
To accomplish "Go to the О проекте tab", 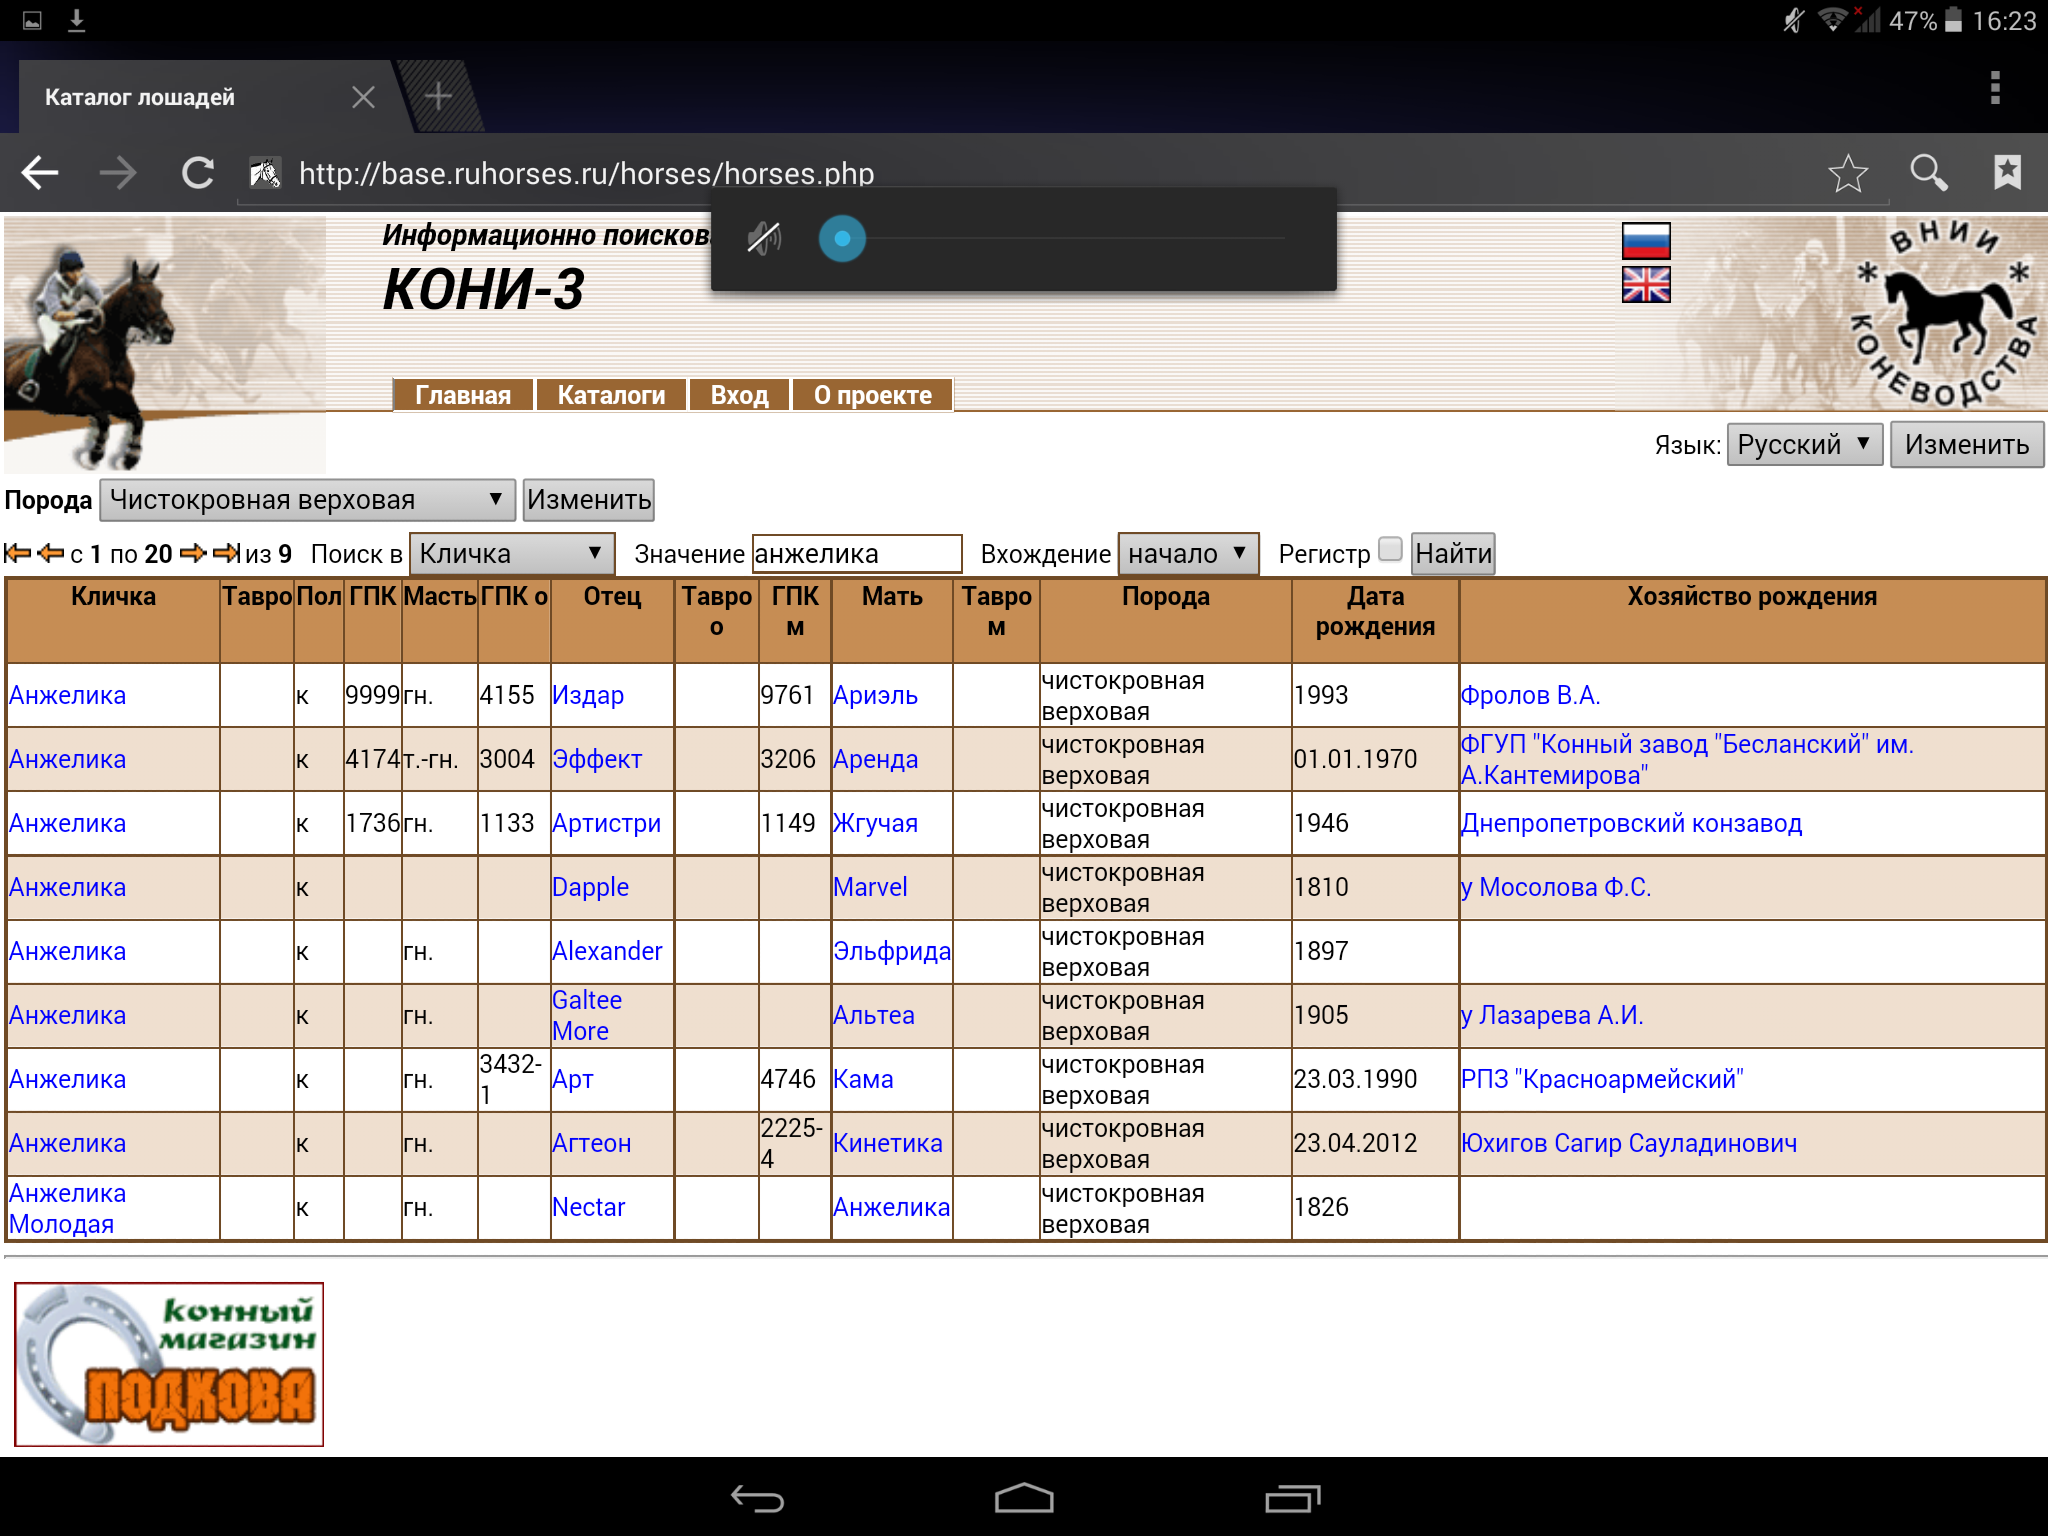I will [x=872, y=395].
